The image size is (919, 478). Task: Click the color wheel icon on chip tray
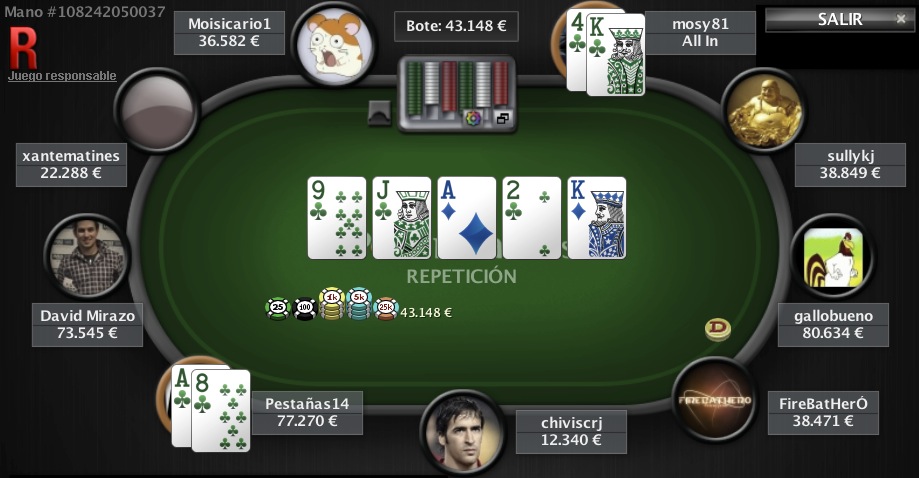473,118
